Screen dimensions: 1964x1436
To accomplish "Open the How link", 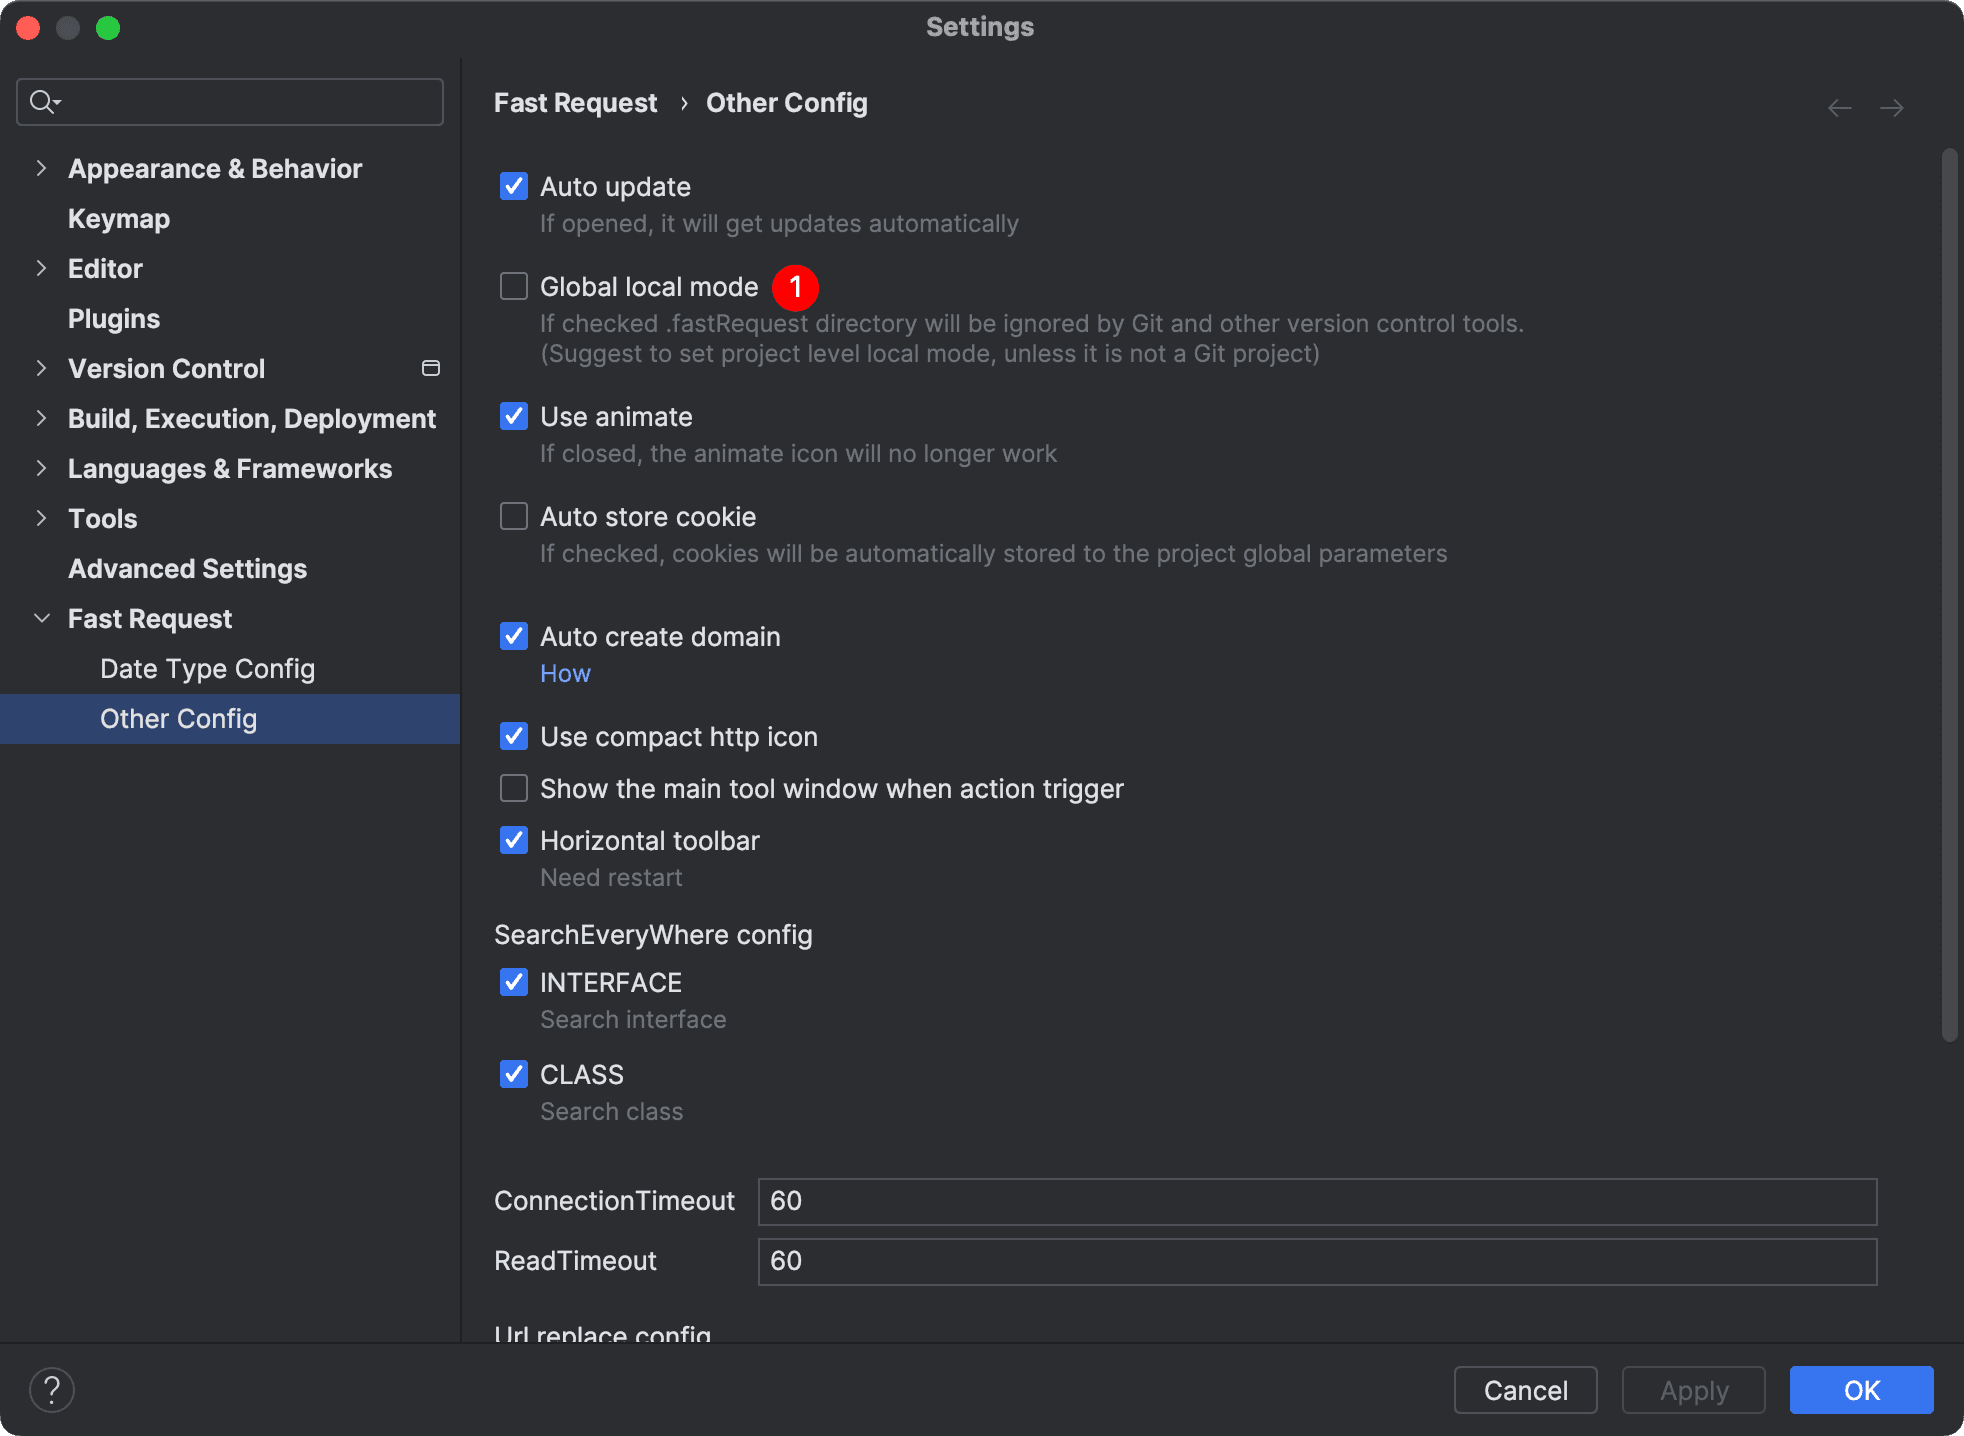I will click(565, 674).
